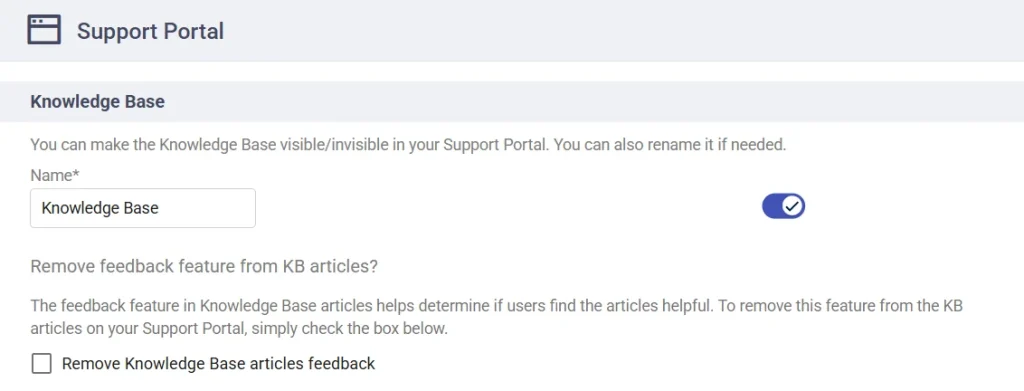Click the feedback feature explanation paragraph
This screenshot has height=391, width=1024.
point(496,317)
